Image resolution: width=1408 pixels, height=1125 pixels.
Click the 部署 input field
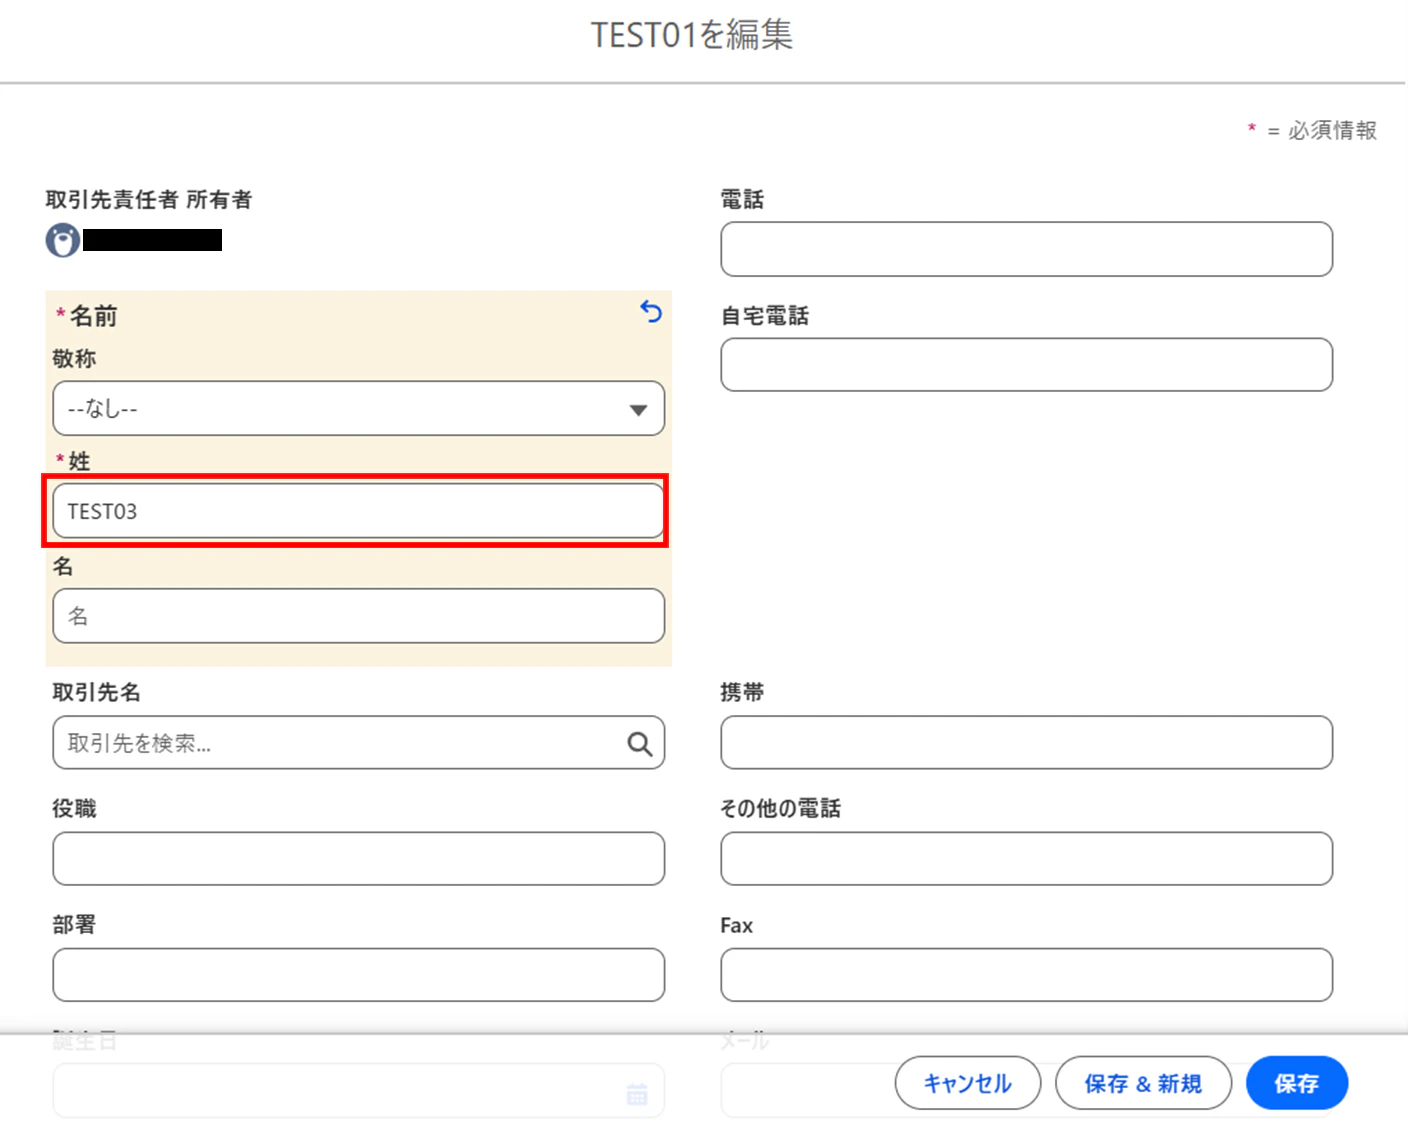pyautogui.click(x=358, y=975)
